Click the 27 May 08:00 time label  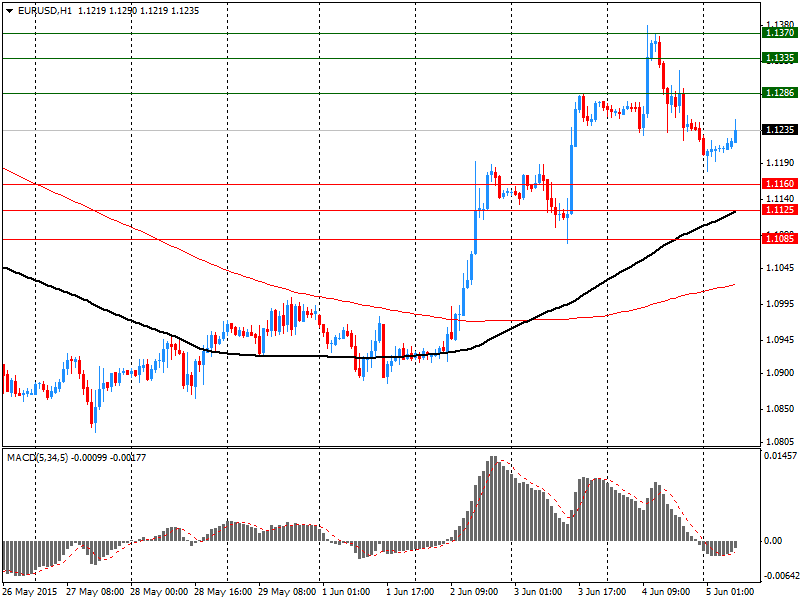click(95, 592)
